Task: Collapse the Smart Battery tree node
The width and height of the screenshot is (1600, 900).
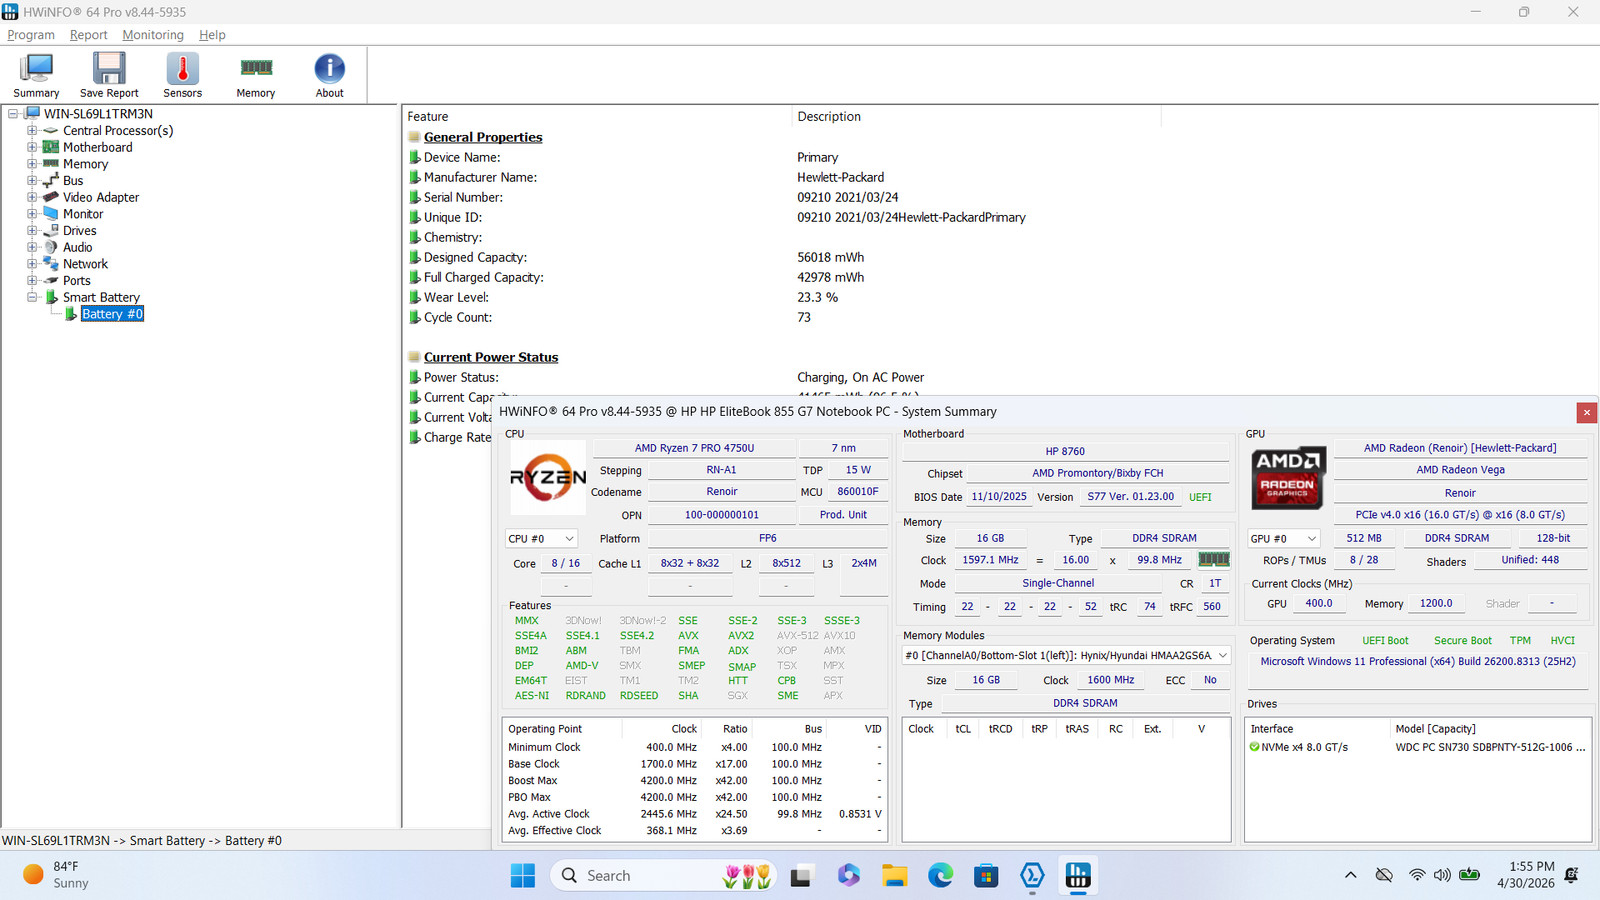Action: (x=32, y=297)
